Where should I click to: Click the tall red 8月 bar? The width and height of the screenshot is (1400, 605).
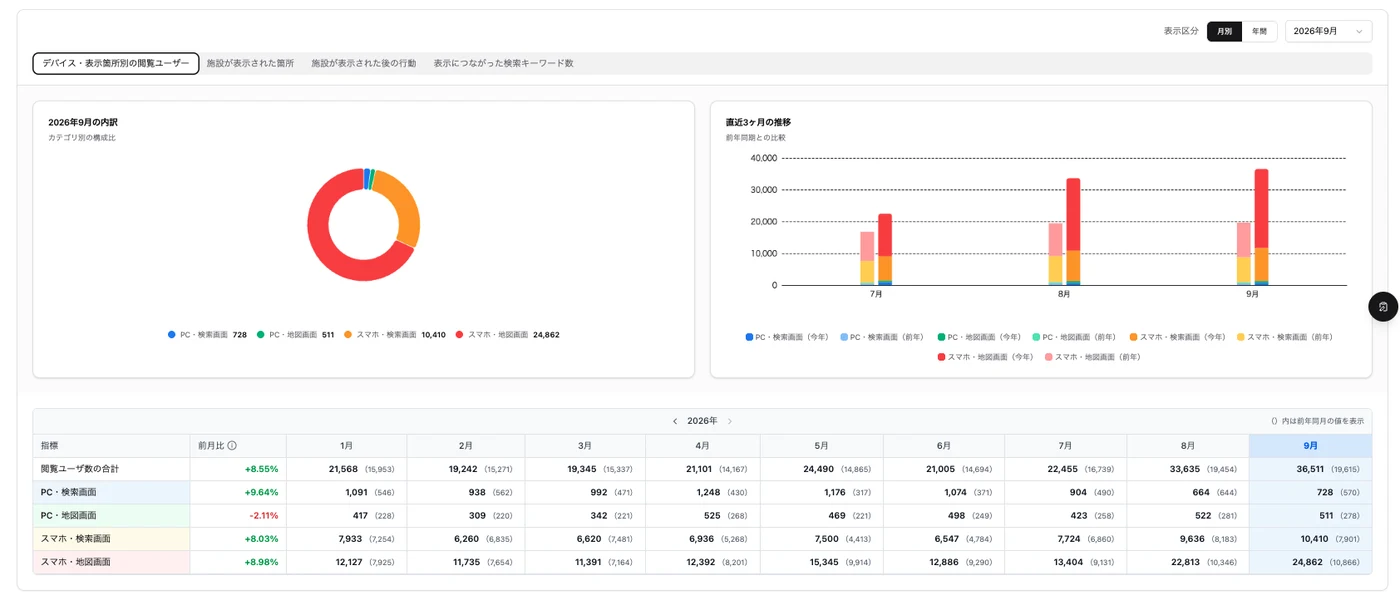[1073, 214]
